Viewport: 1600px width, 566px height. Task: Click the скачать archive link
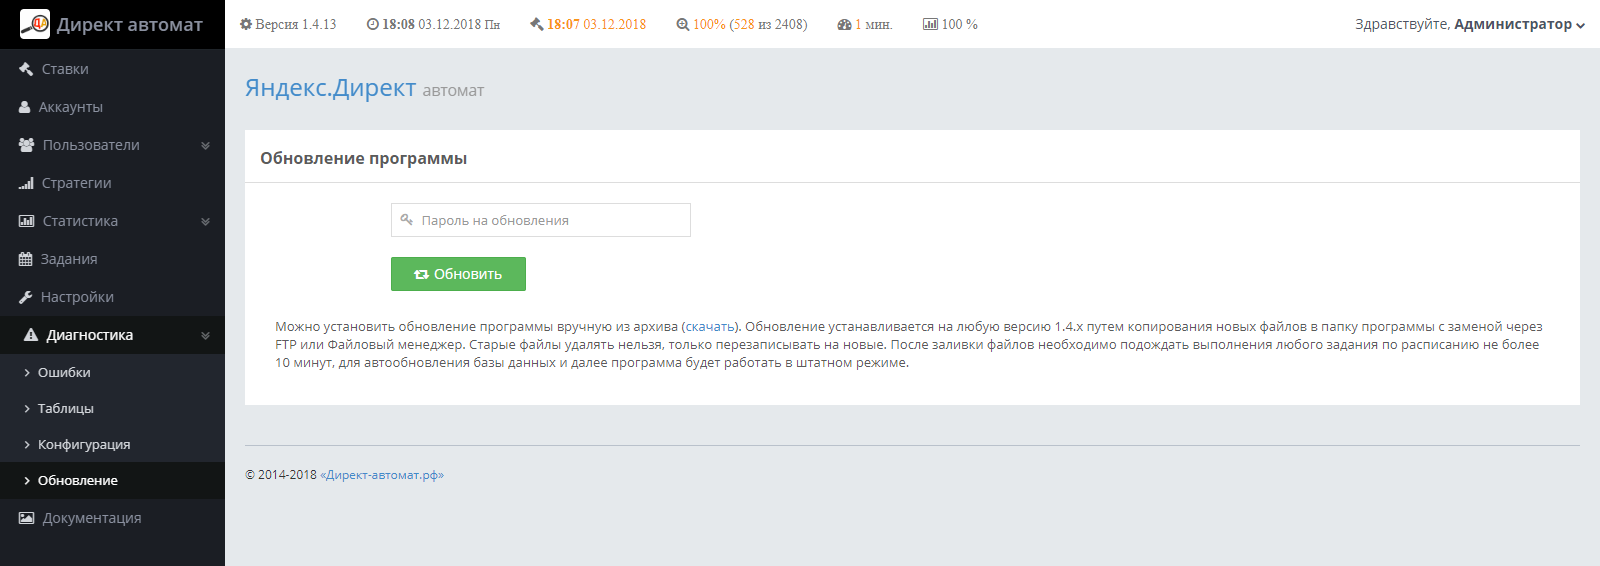710,327
